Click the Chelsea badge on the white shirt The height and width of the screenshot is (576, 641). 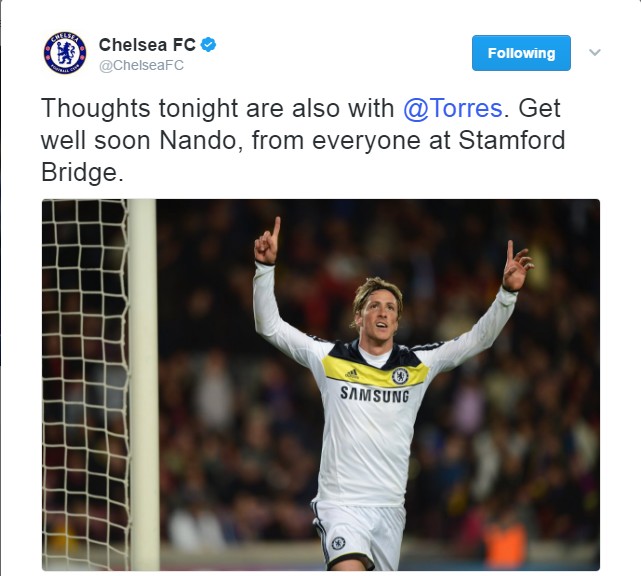[400, 376]
